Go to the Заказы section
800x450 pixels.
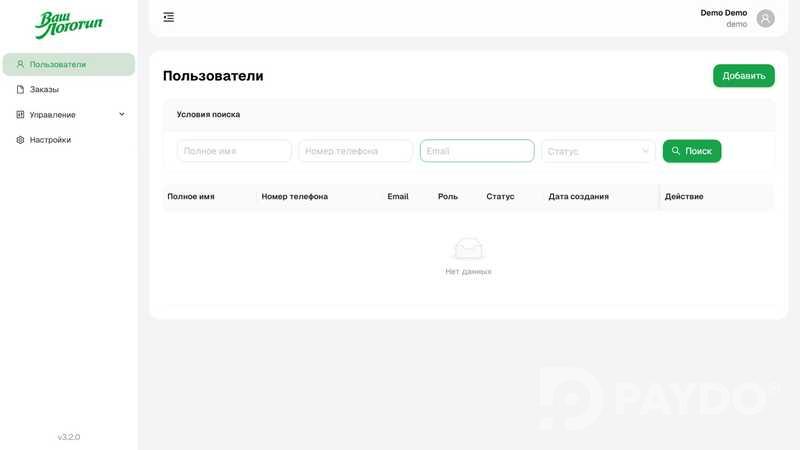[x=69, y=89]
